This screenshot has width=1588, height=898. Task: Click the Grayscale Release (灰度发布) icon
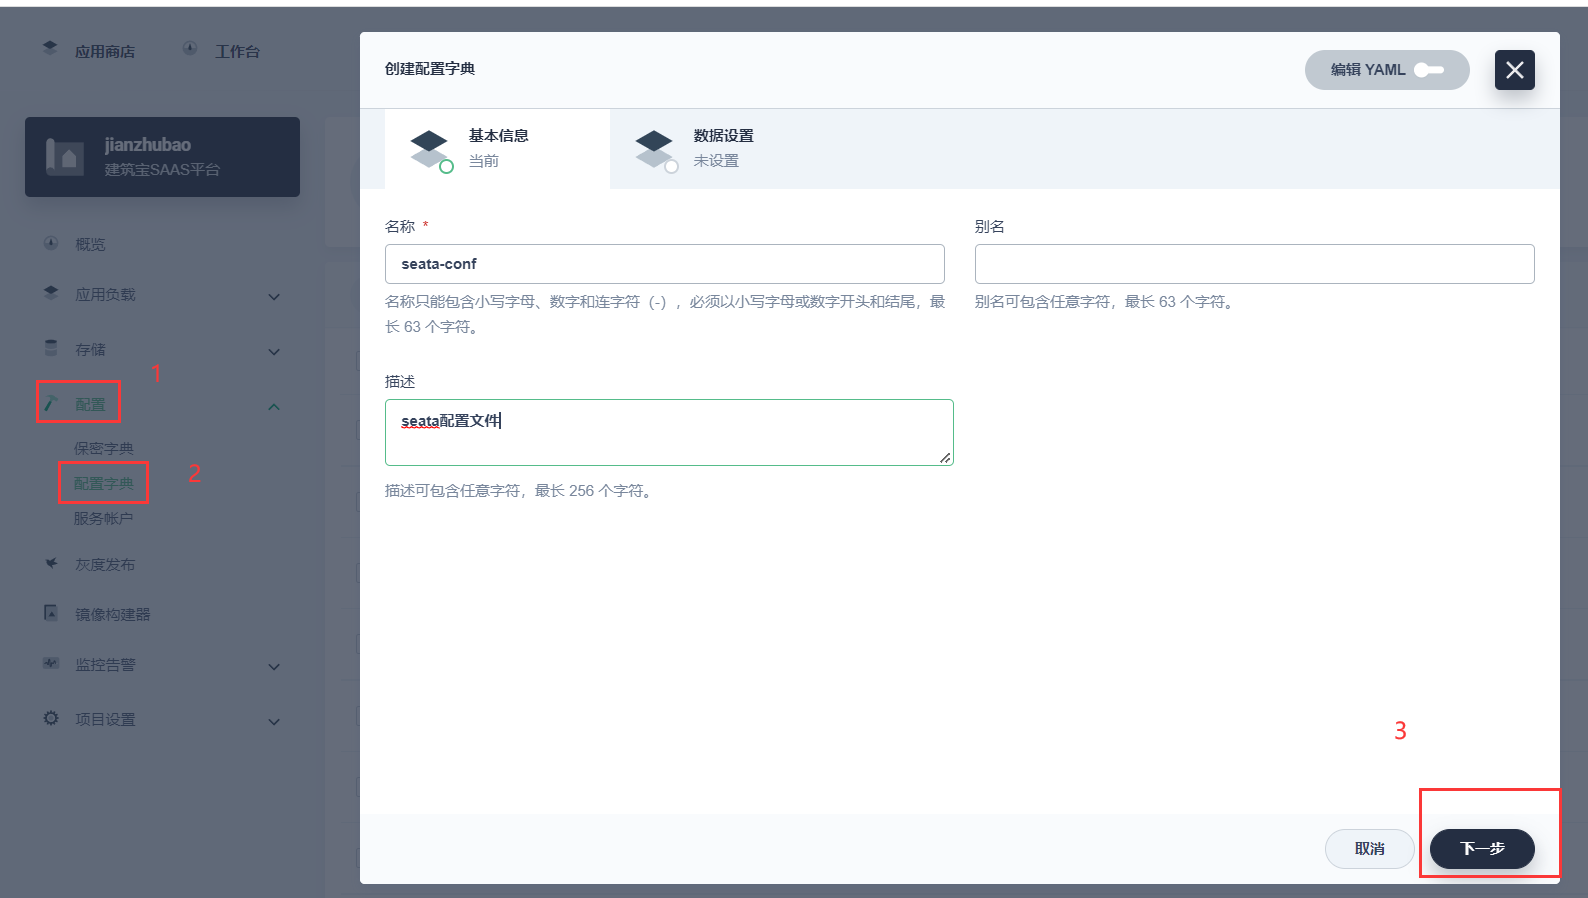[x=51, y=563]
